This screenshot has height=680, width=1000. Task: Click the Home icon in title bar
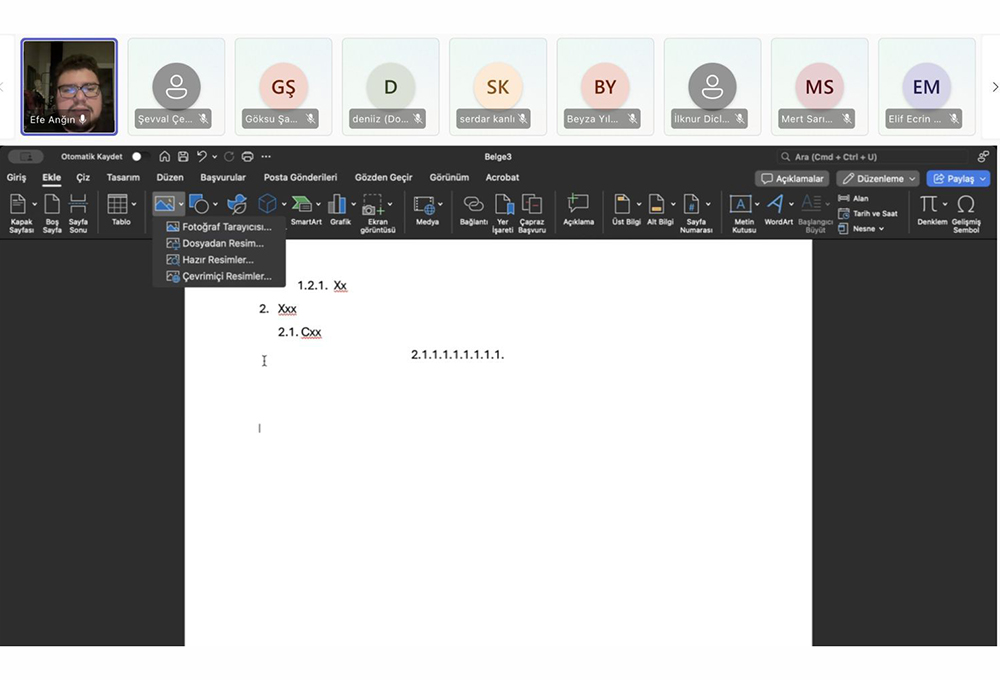tap(165, 156)
